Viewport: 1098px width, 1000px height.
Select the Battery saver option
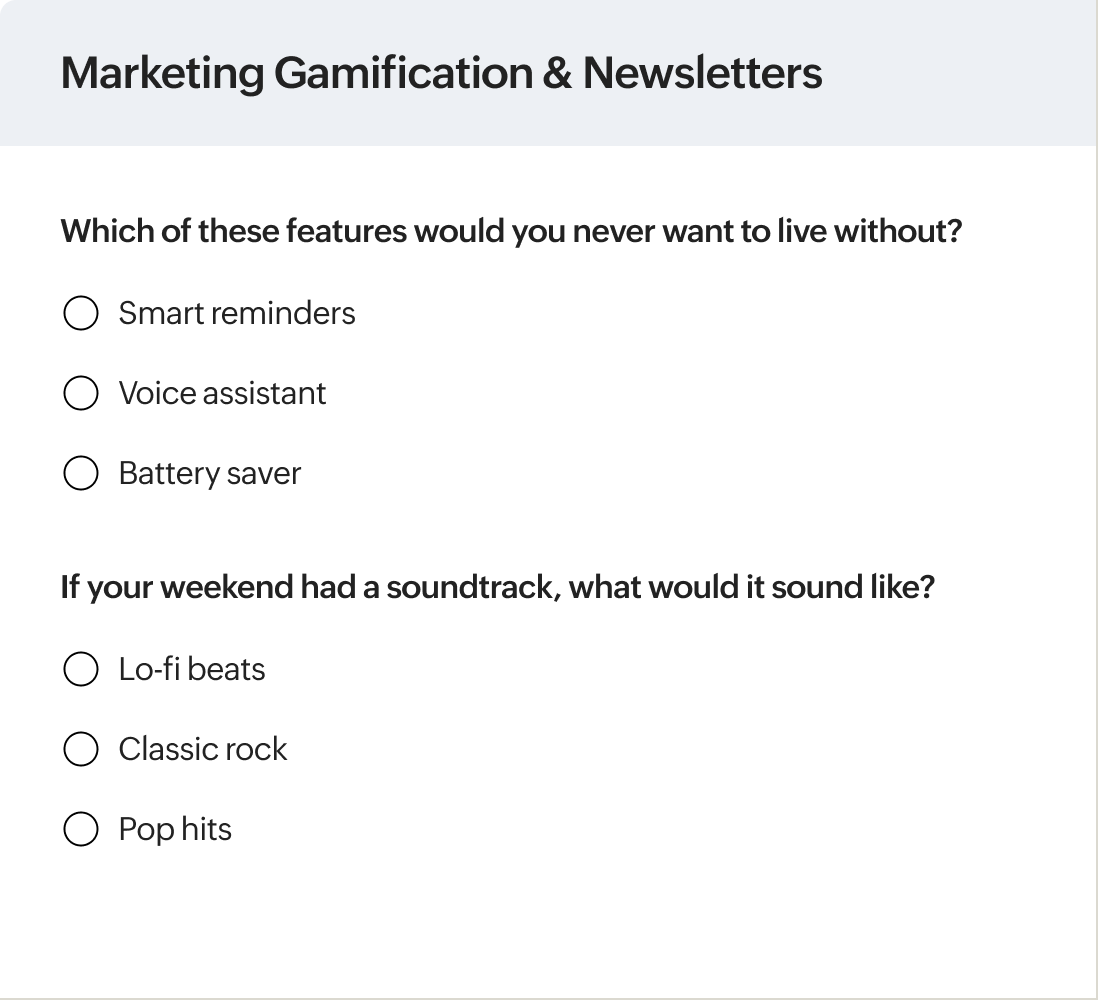coord(80,473)
